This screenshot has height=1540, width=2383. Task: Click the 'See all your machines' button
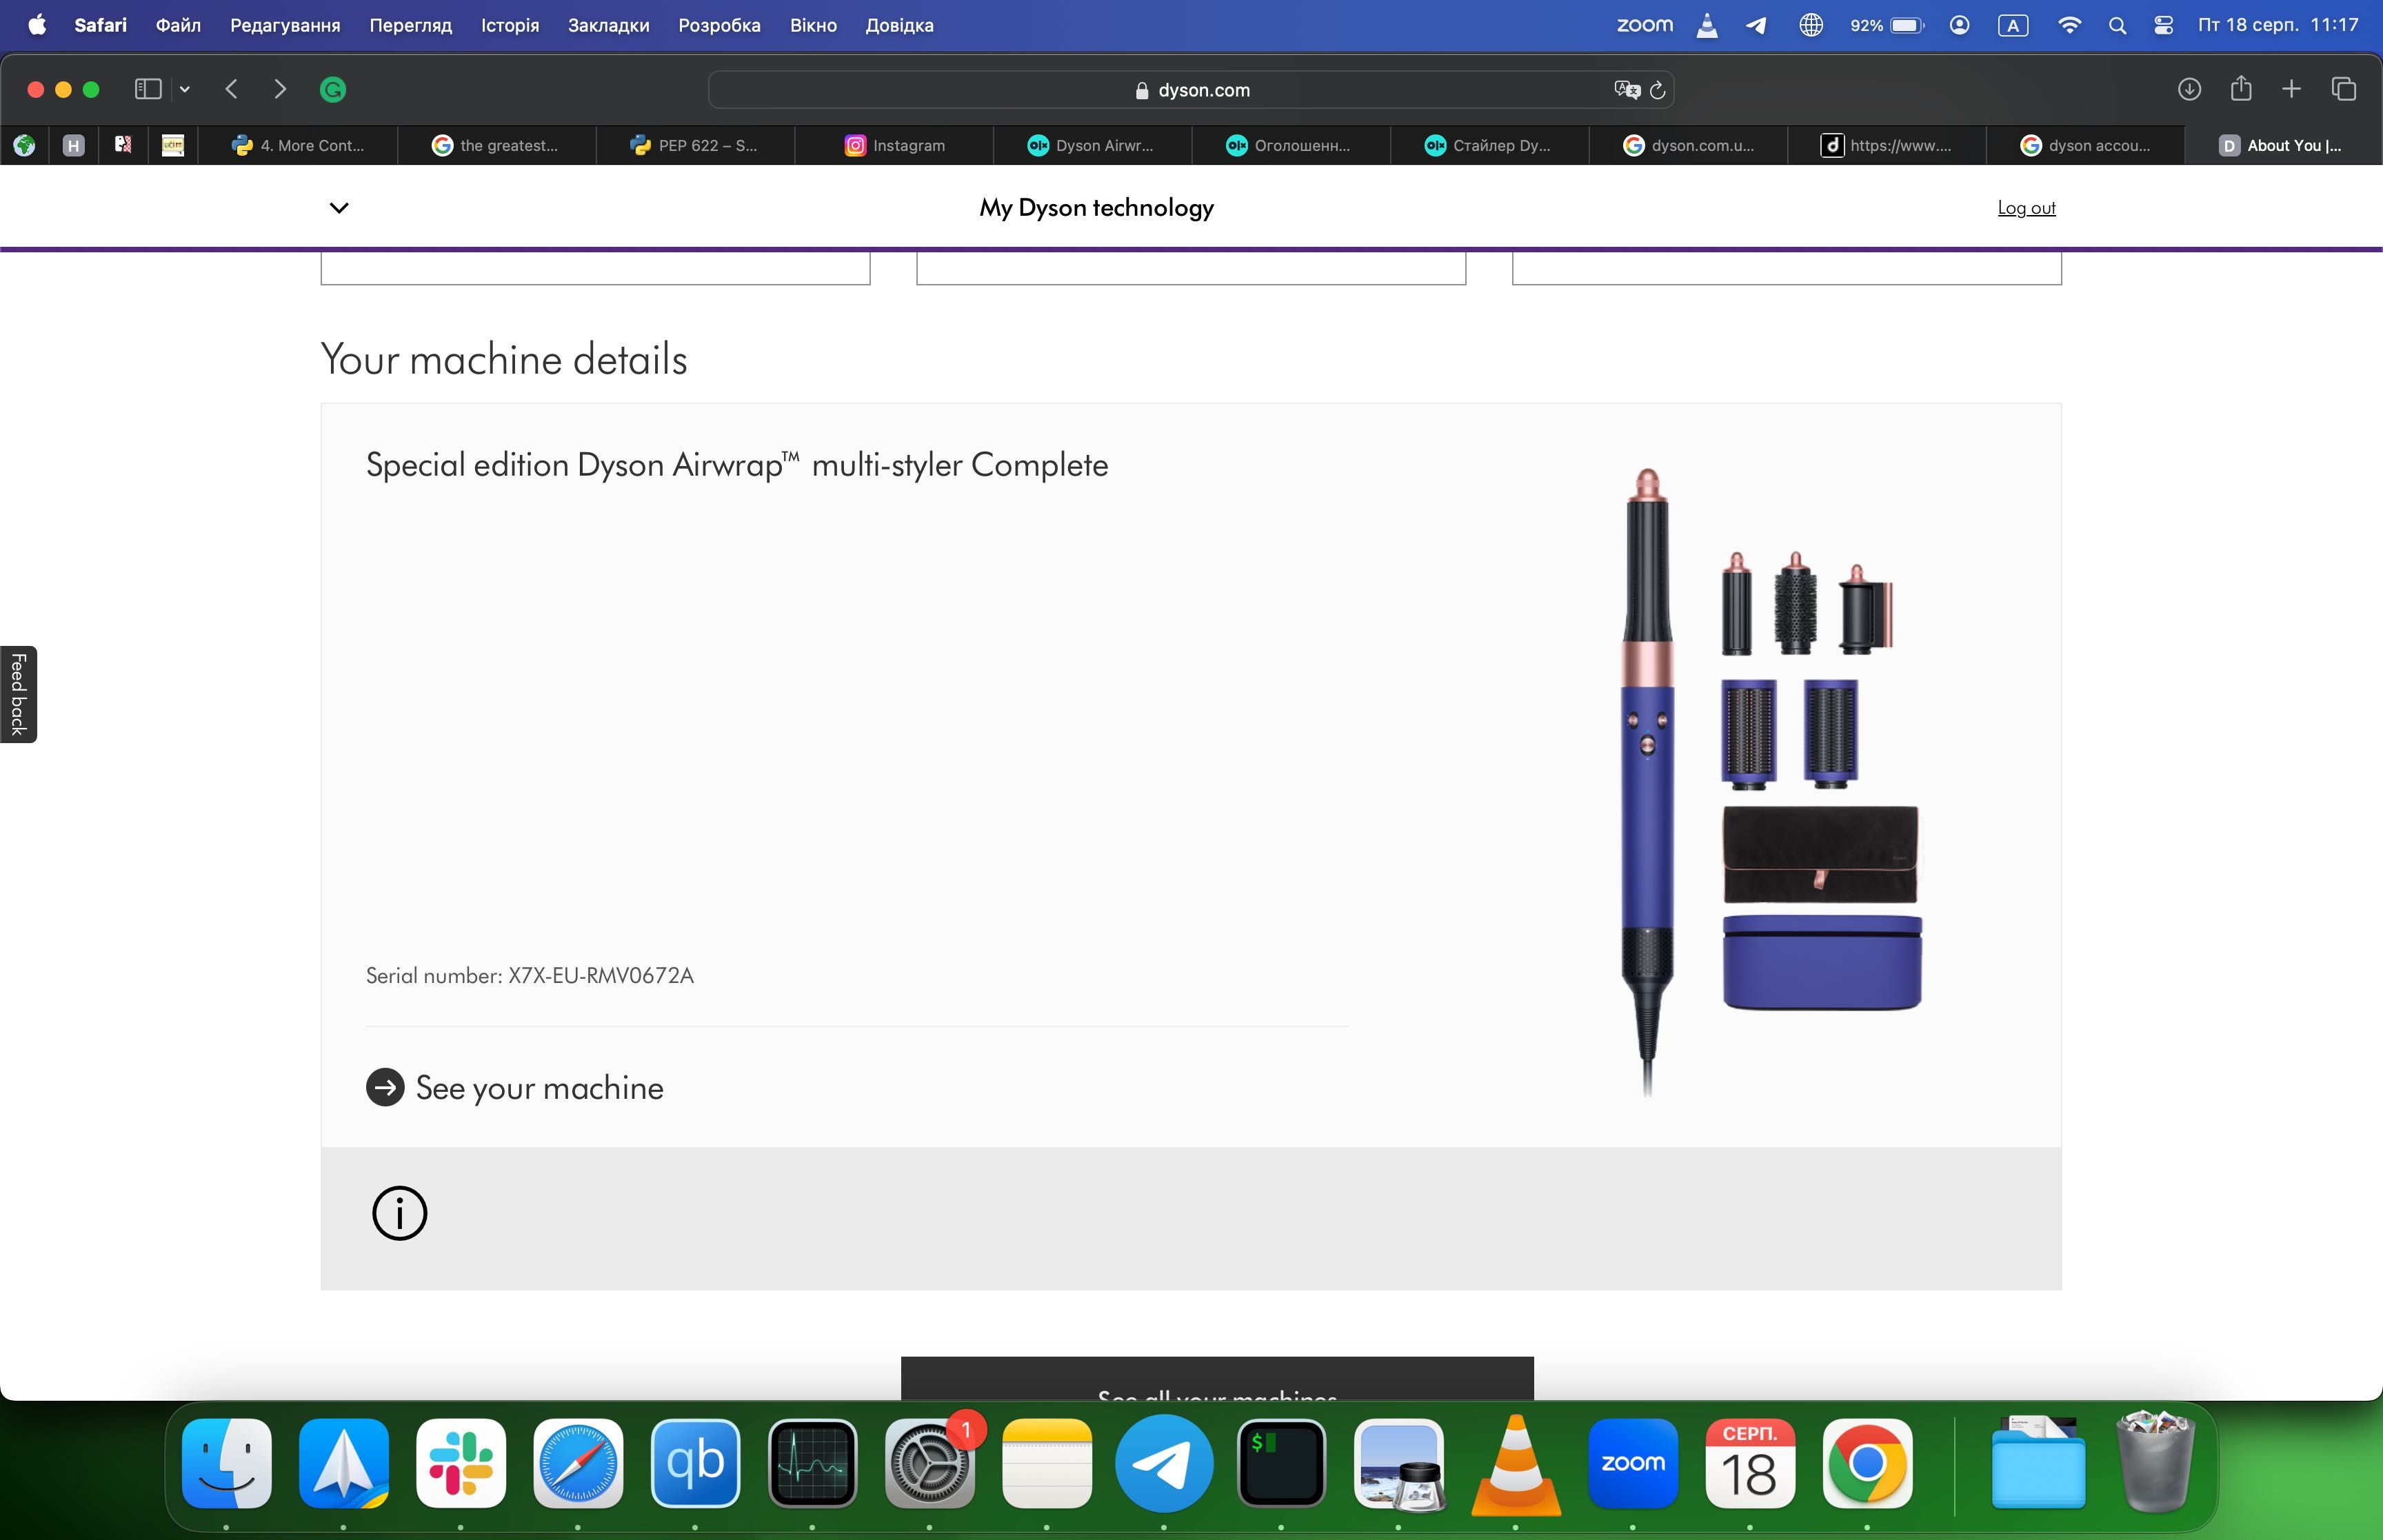tap(1217, 1380)
